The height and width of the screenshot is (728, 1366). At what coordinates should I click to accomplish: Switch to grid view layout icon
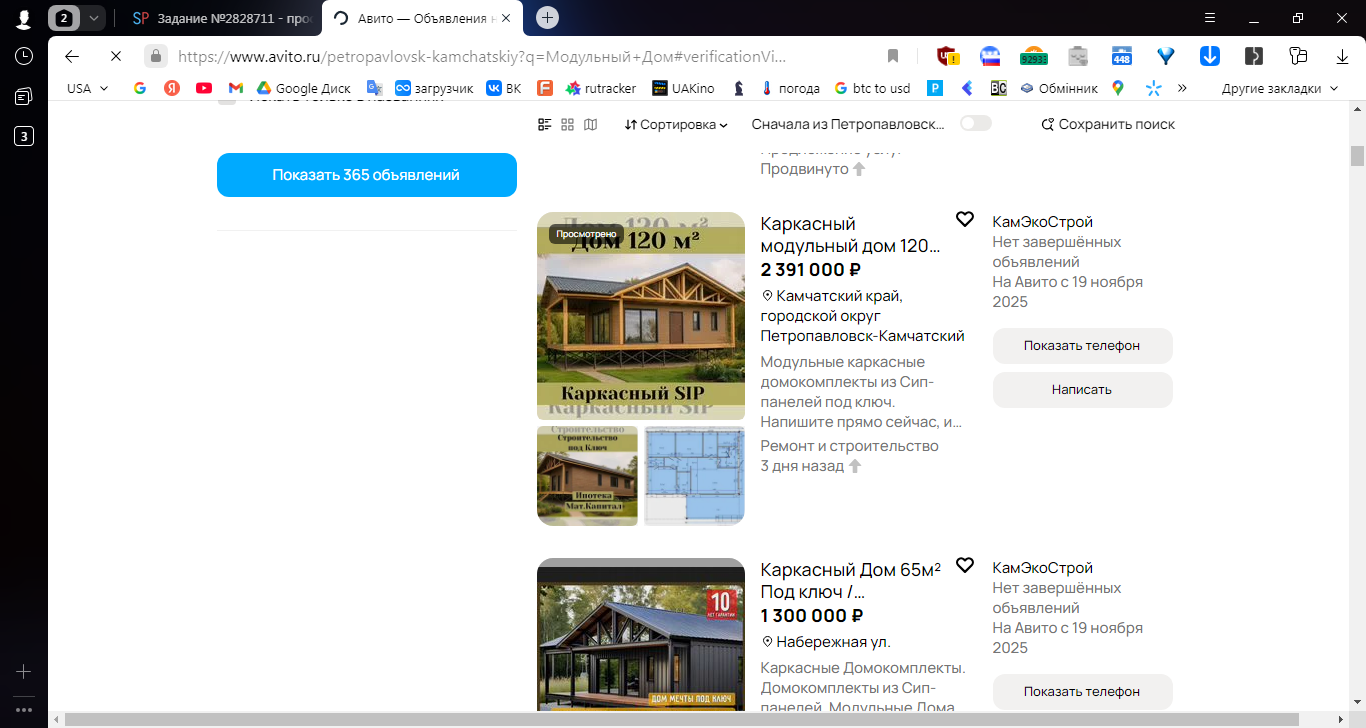[x=568, y=124]
